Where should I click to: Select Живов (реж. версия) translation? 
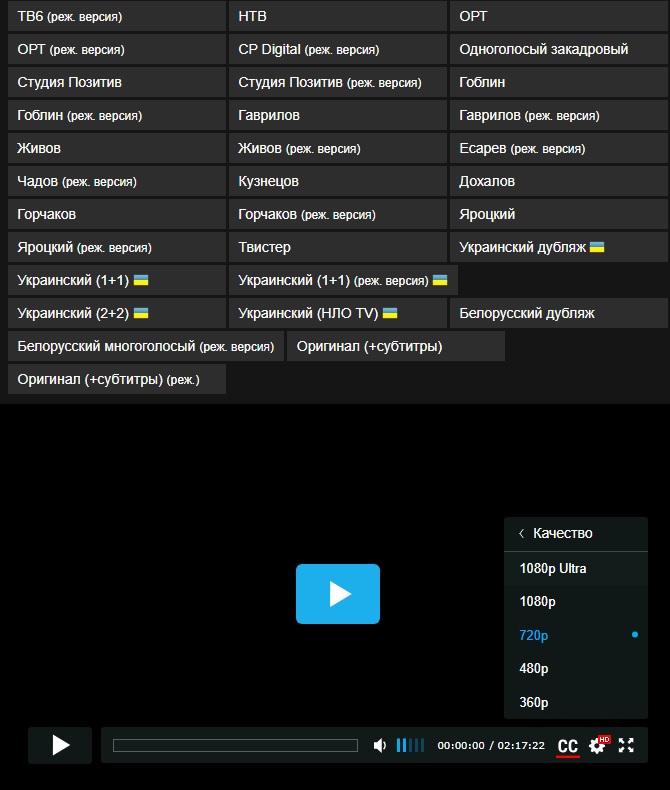[x=338, y=148]
